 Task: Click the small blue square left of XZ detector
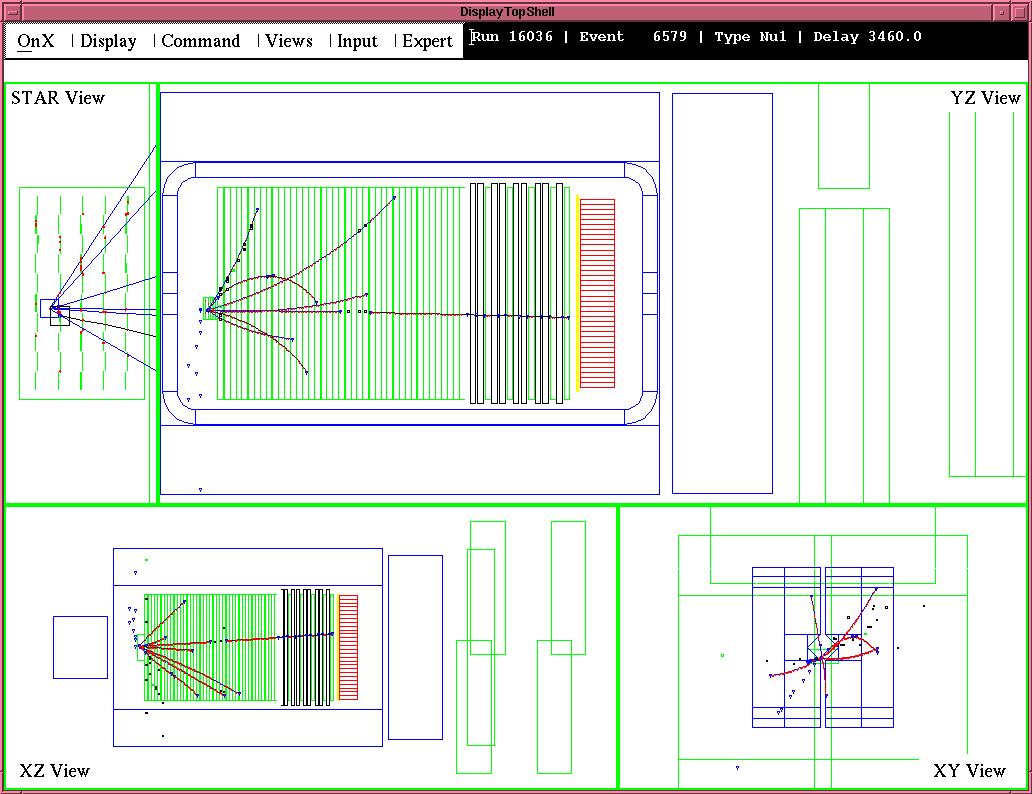coord(80,647)
